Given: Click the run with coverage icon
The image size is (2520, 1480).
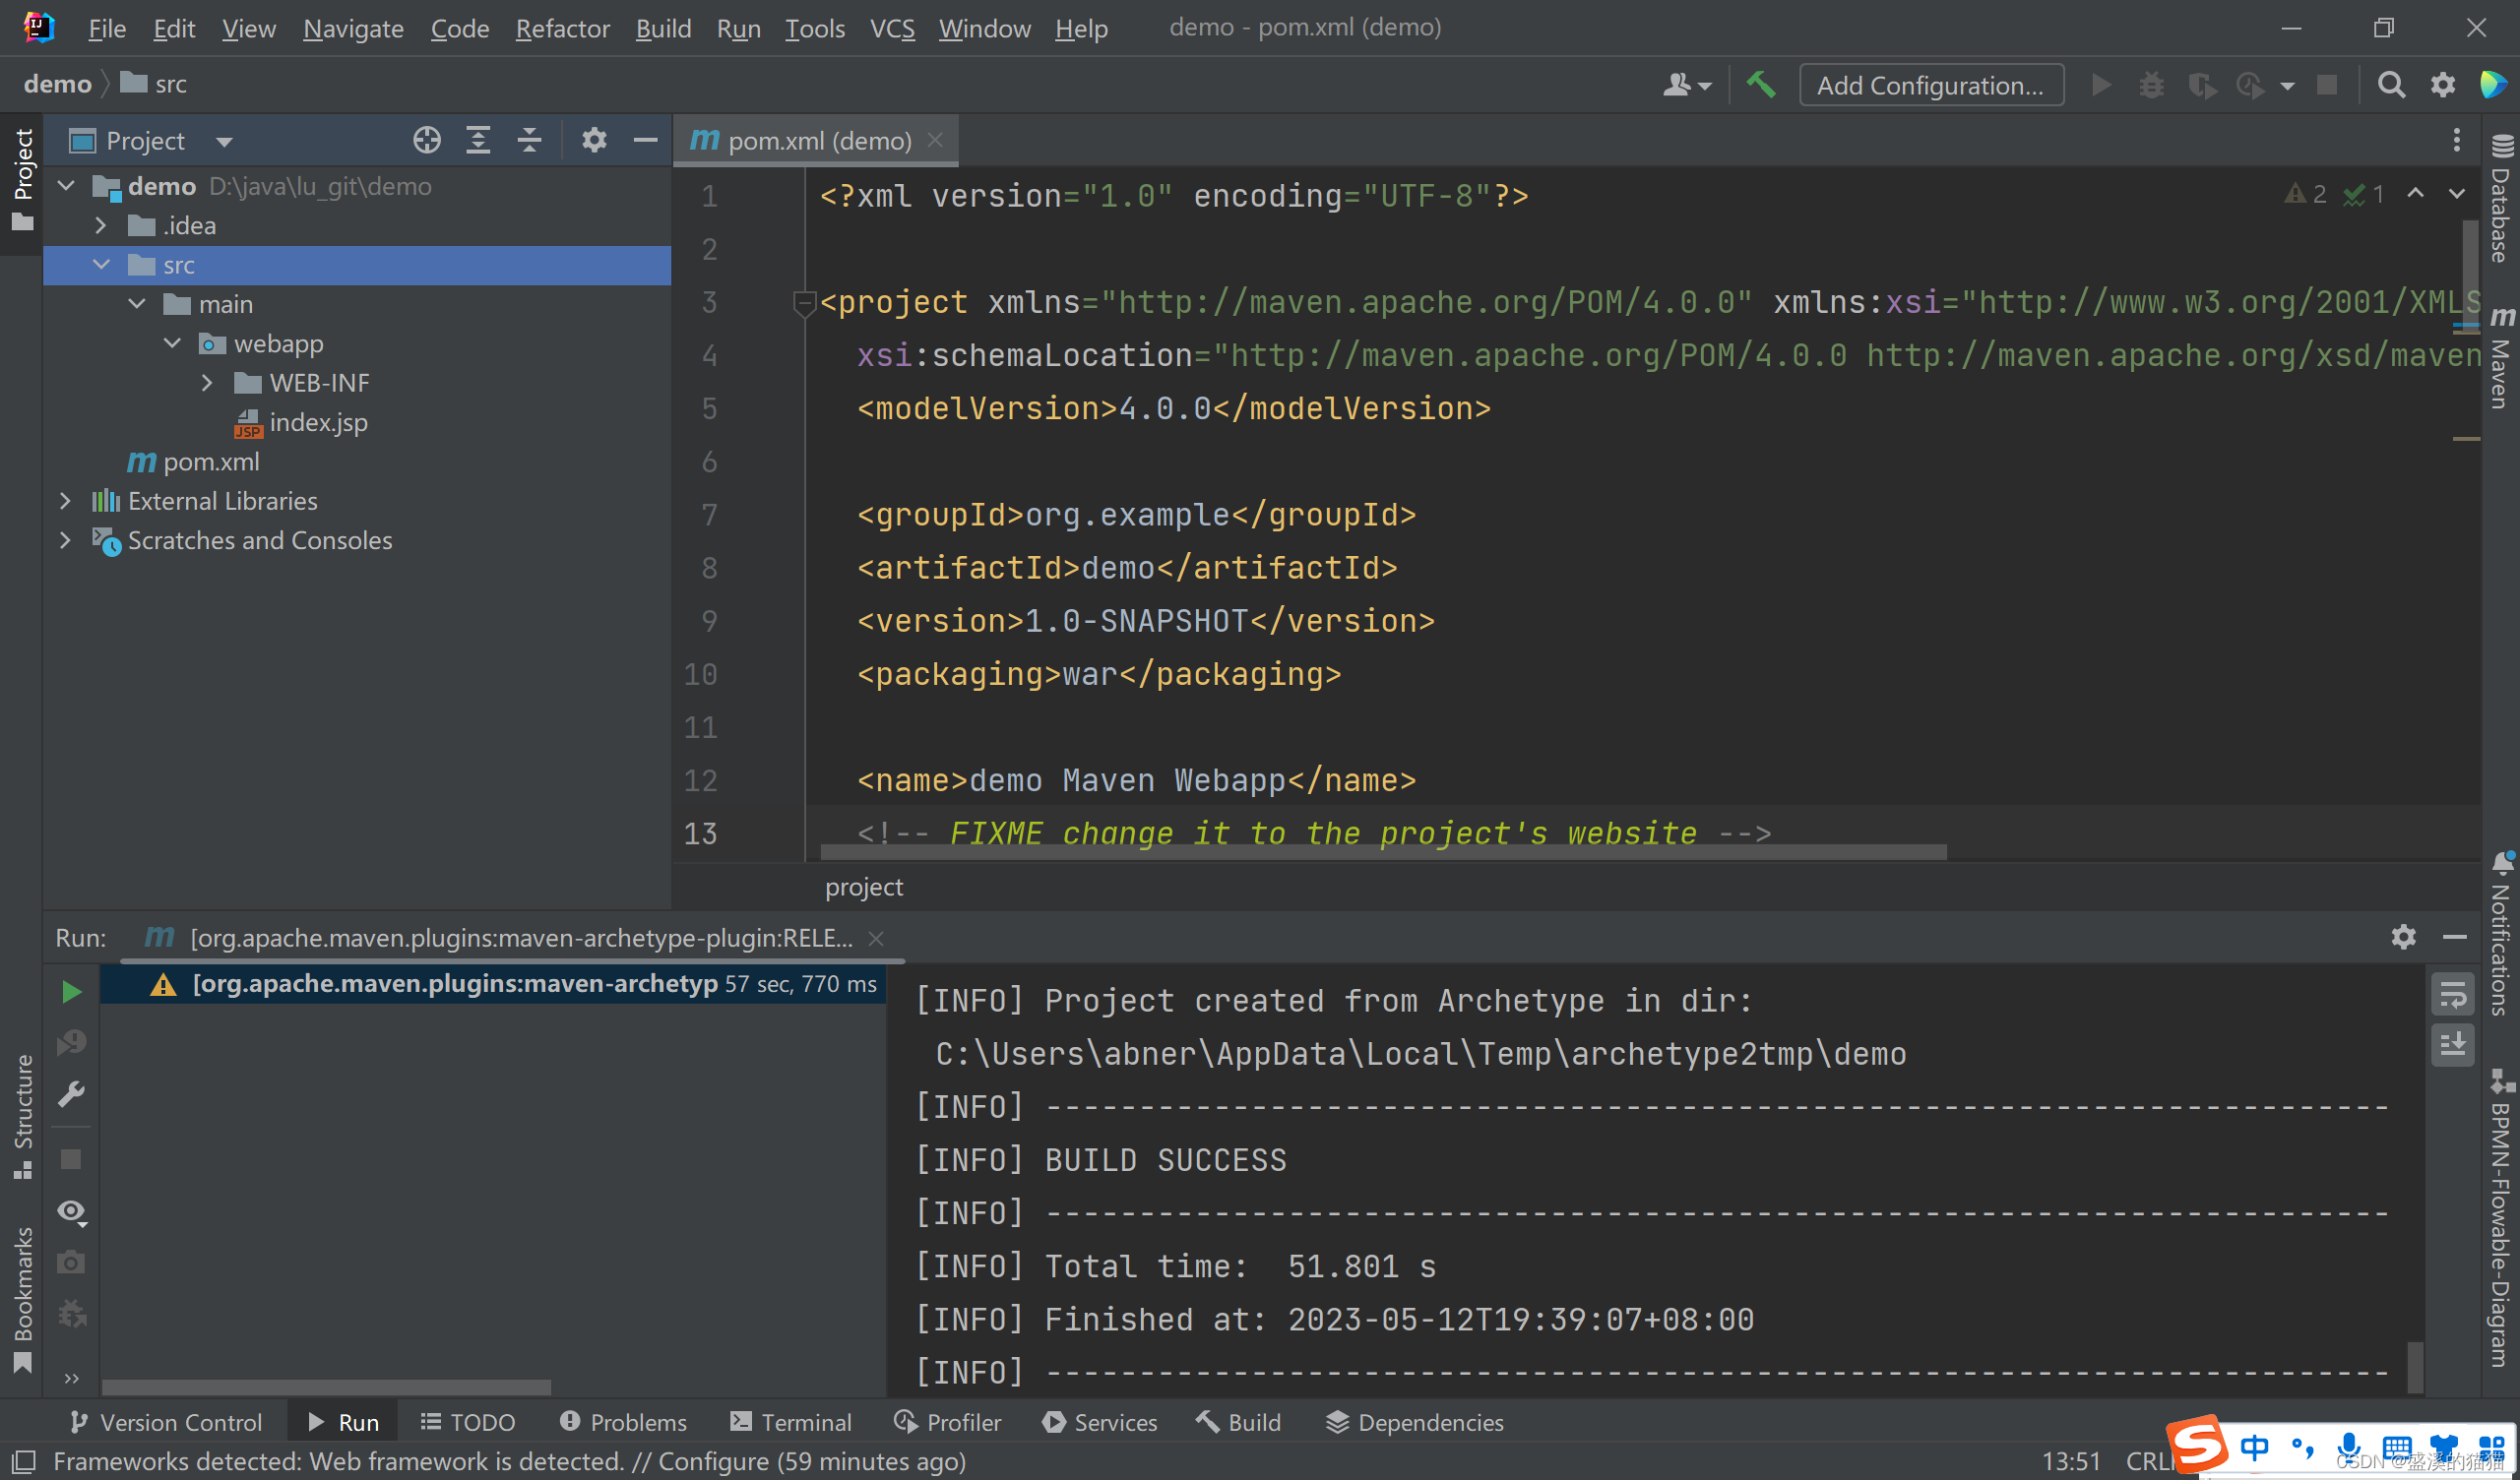Looking at the screenshot, I should click(x=2201, y=85).
